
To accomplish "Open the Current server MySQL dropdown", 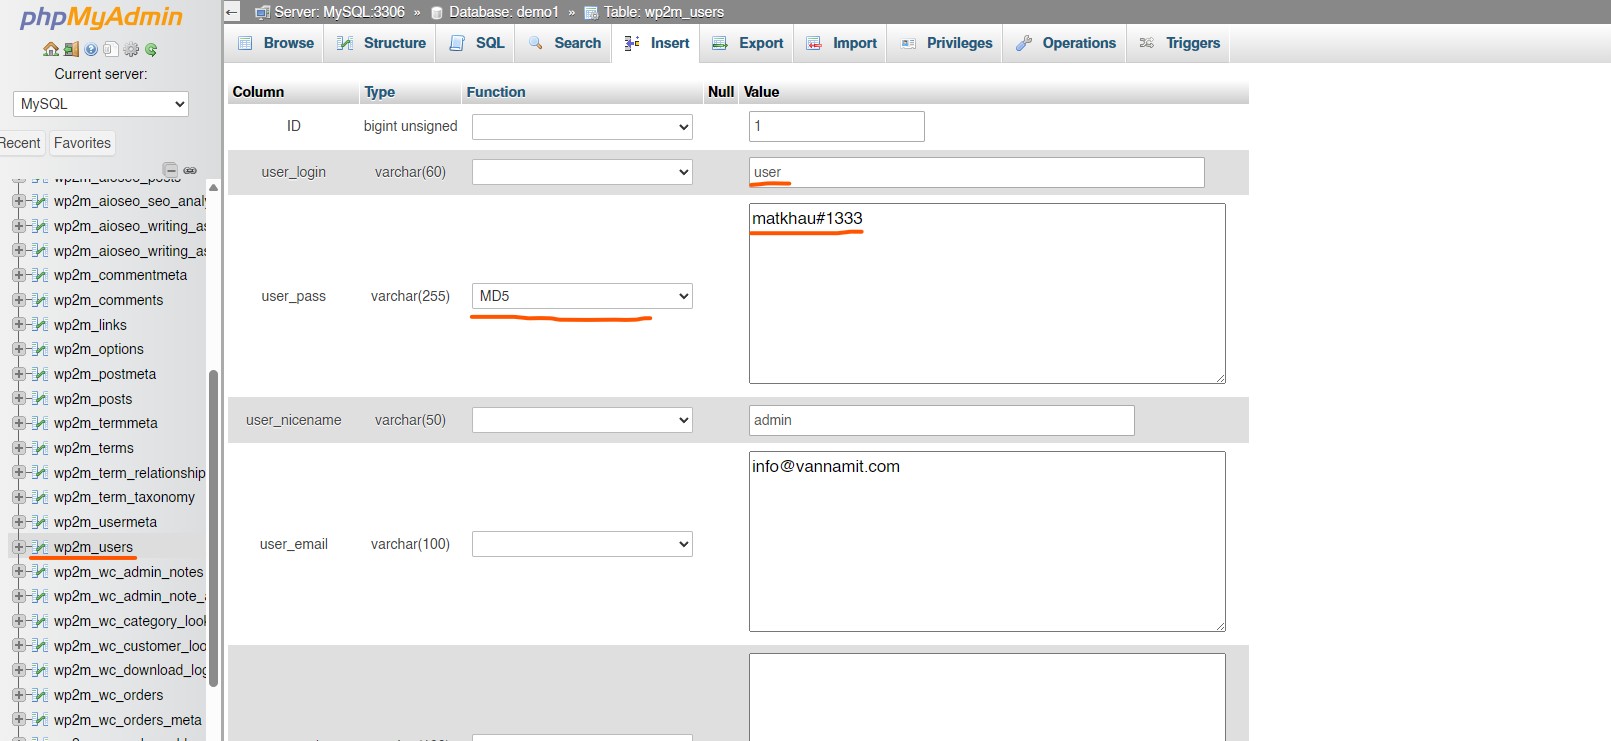I will pyautogui.click(x=101, y=104).
